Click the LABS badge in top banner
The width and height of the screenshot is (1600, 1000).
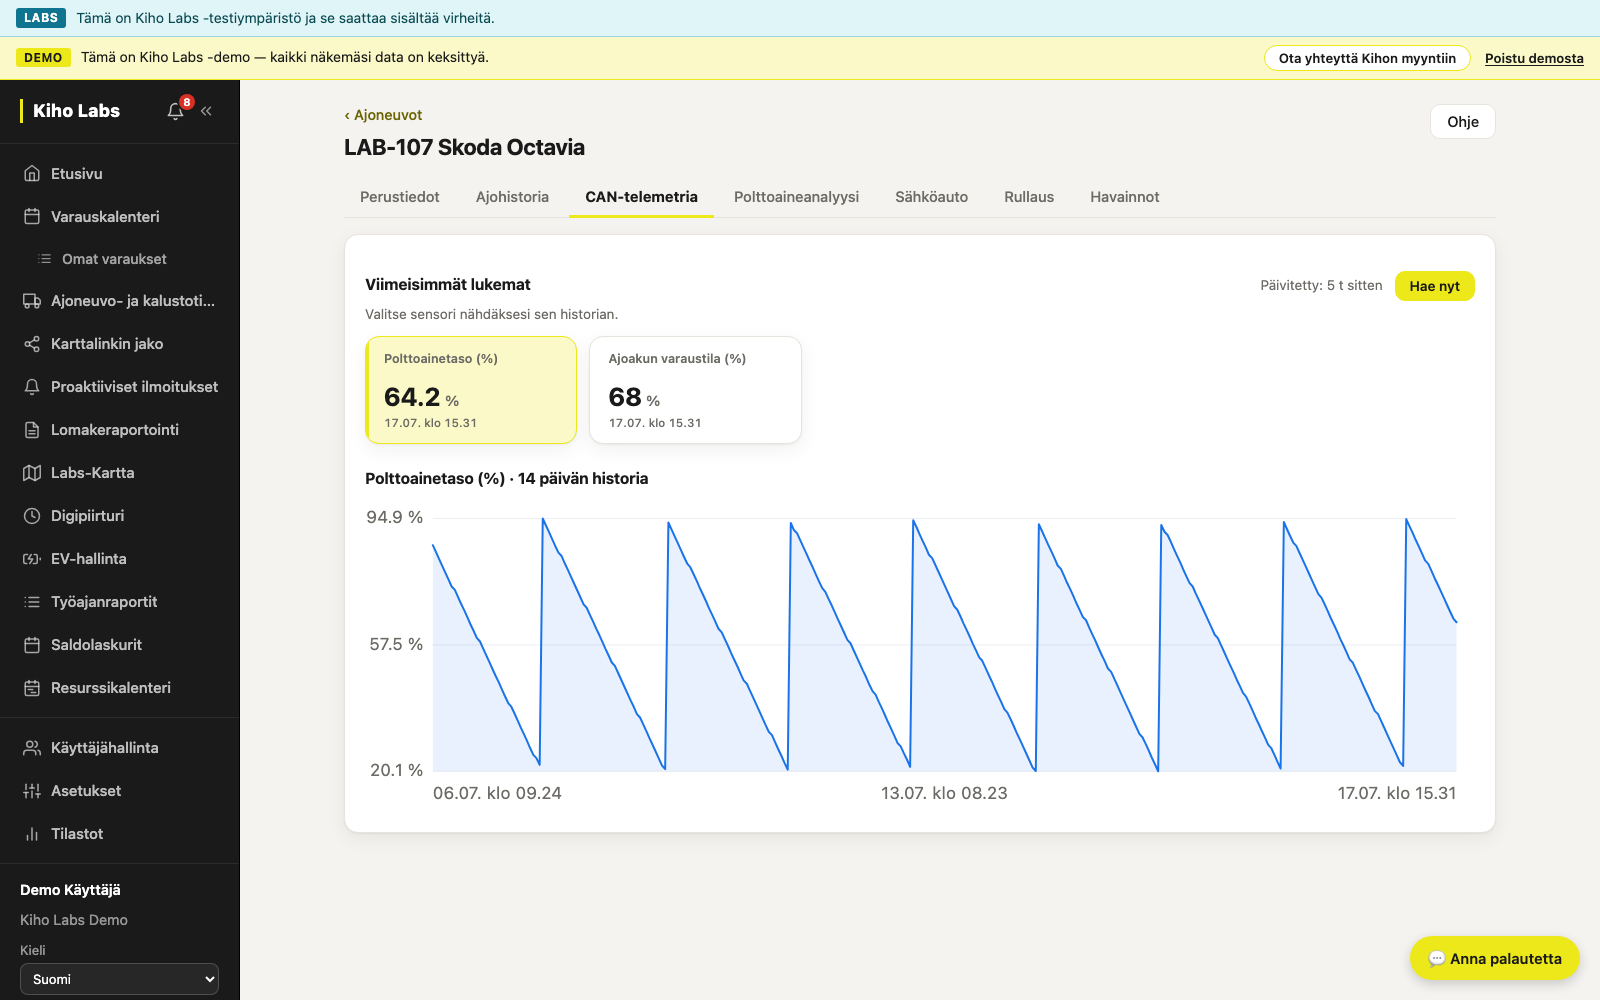[41, 18]
